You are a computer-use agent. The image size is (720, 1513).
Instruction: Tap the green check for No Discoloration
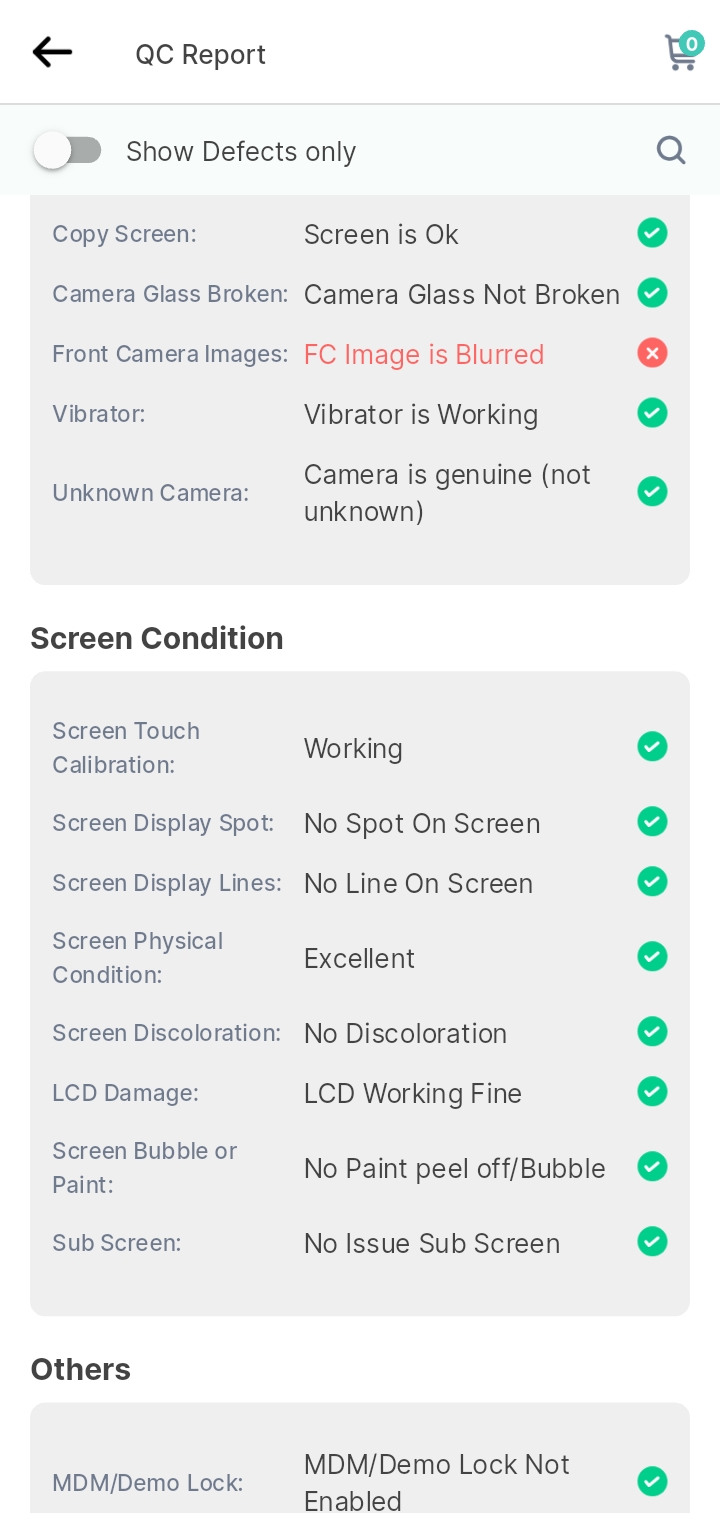652,1032
